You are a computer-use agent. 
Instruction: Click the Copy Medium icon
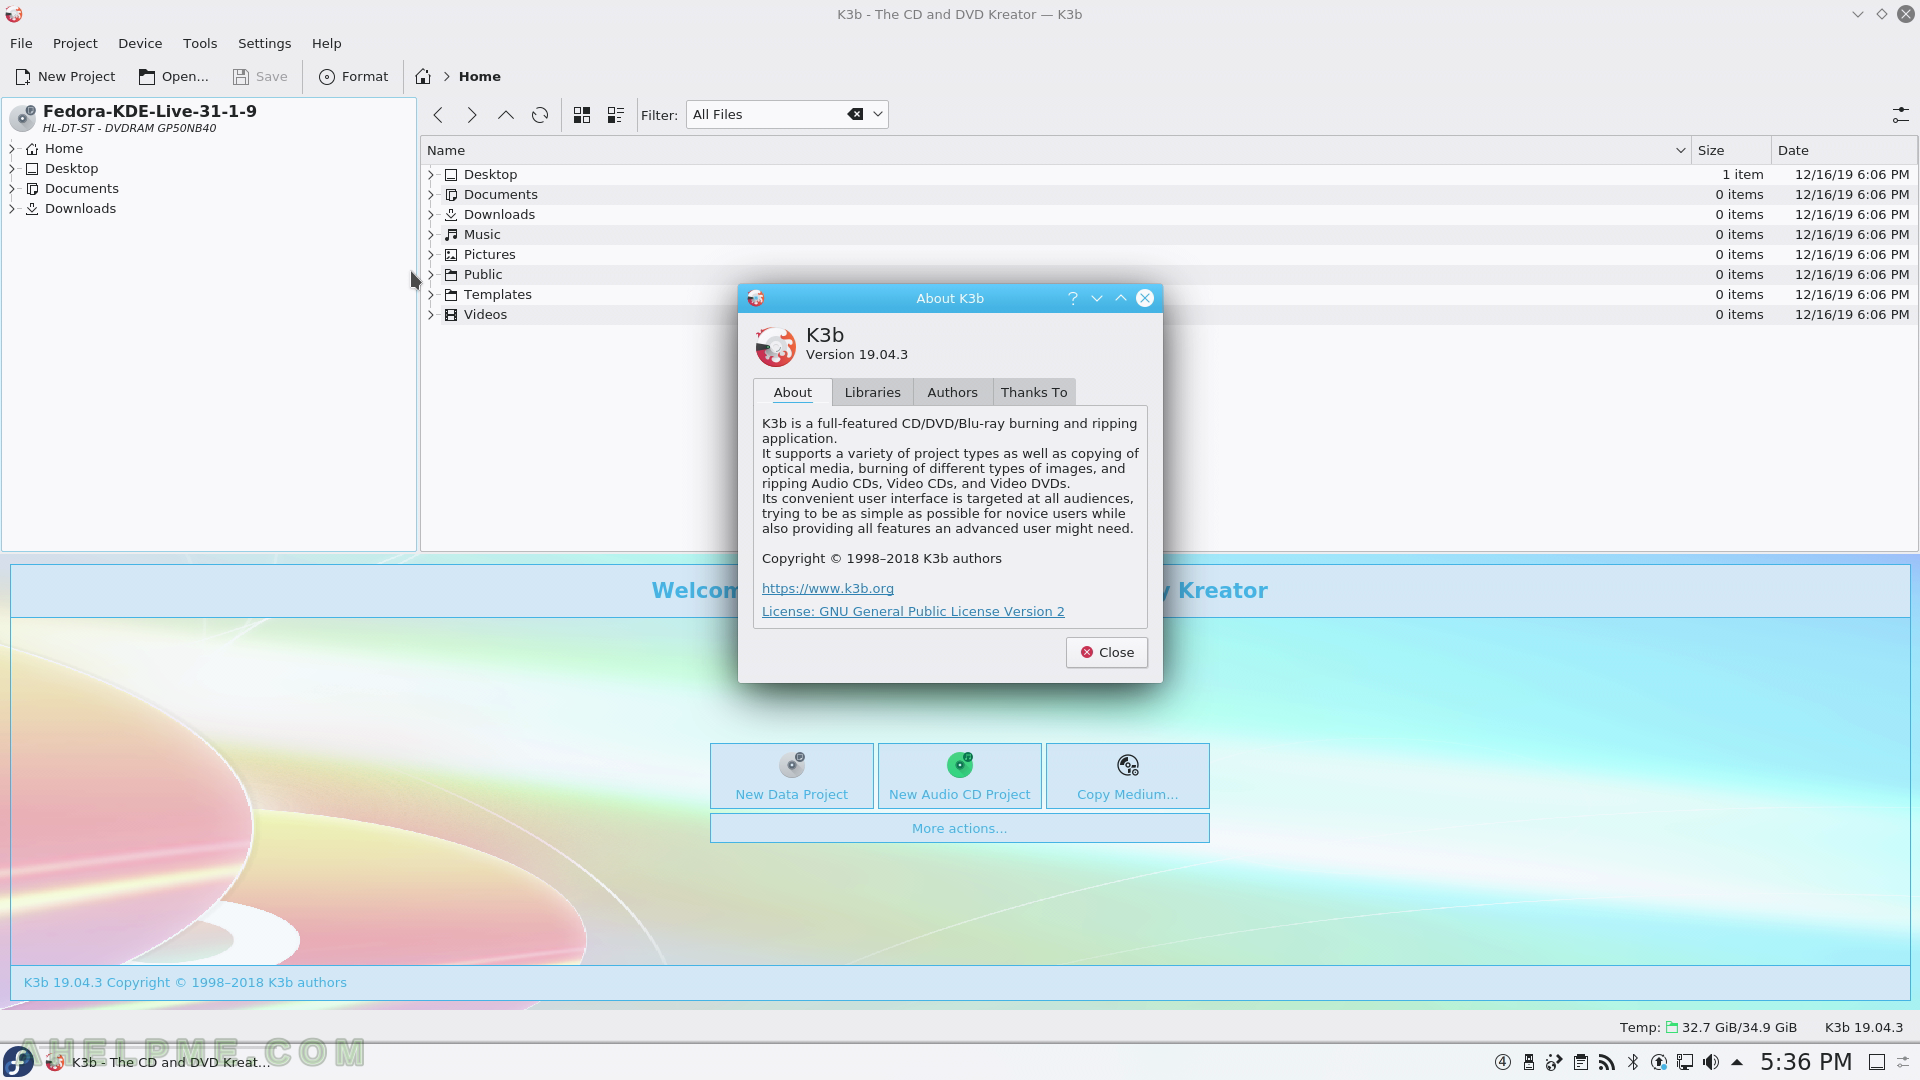click(1128, 765)
